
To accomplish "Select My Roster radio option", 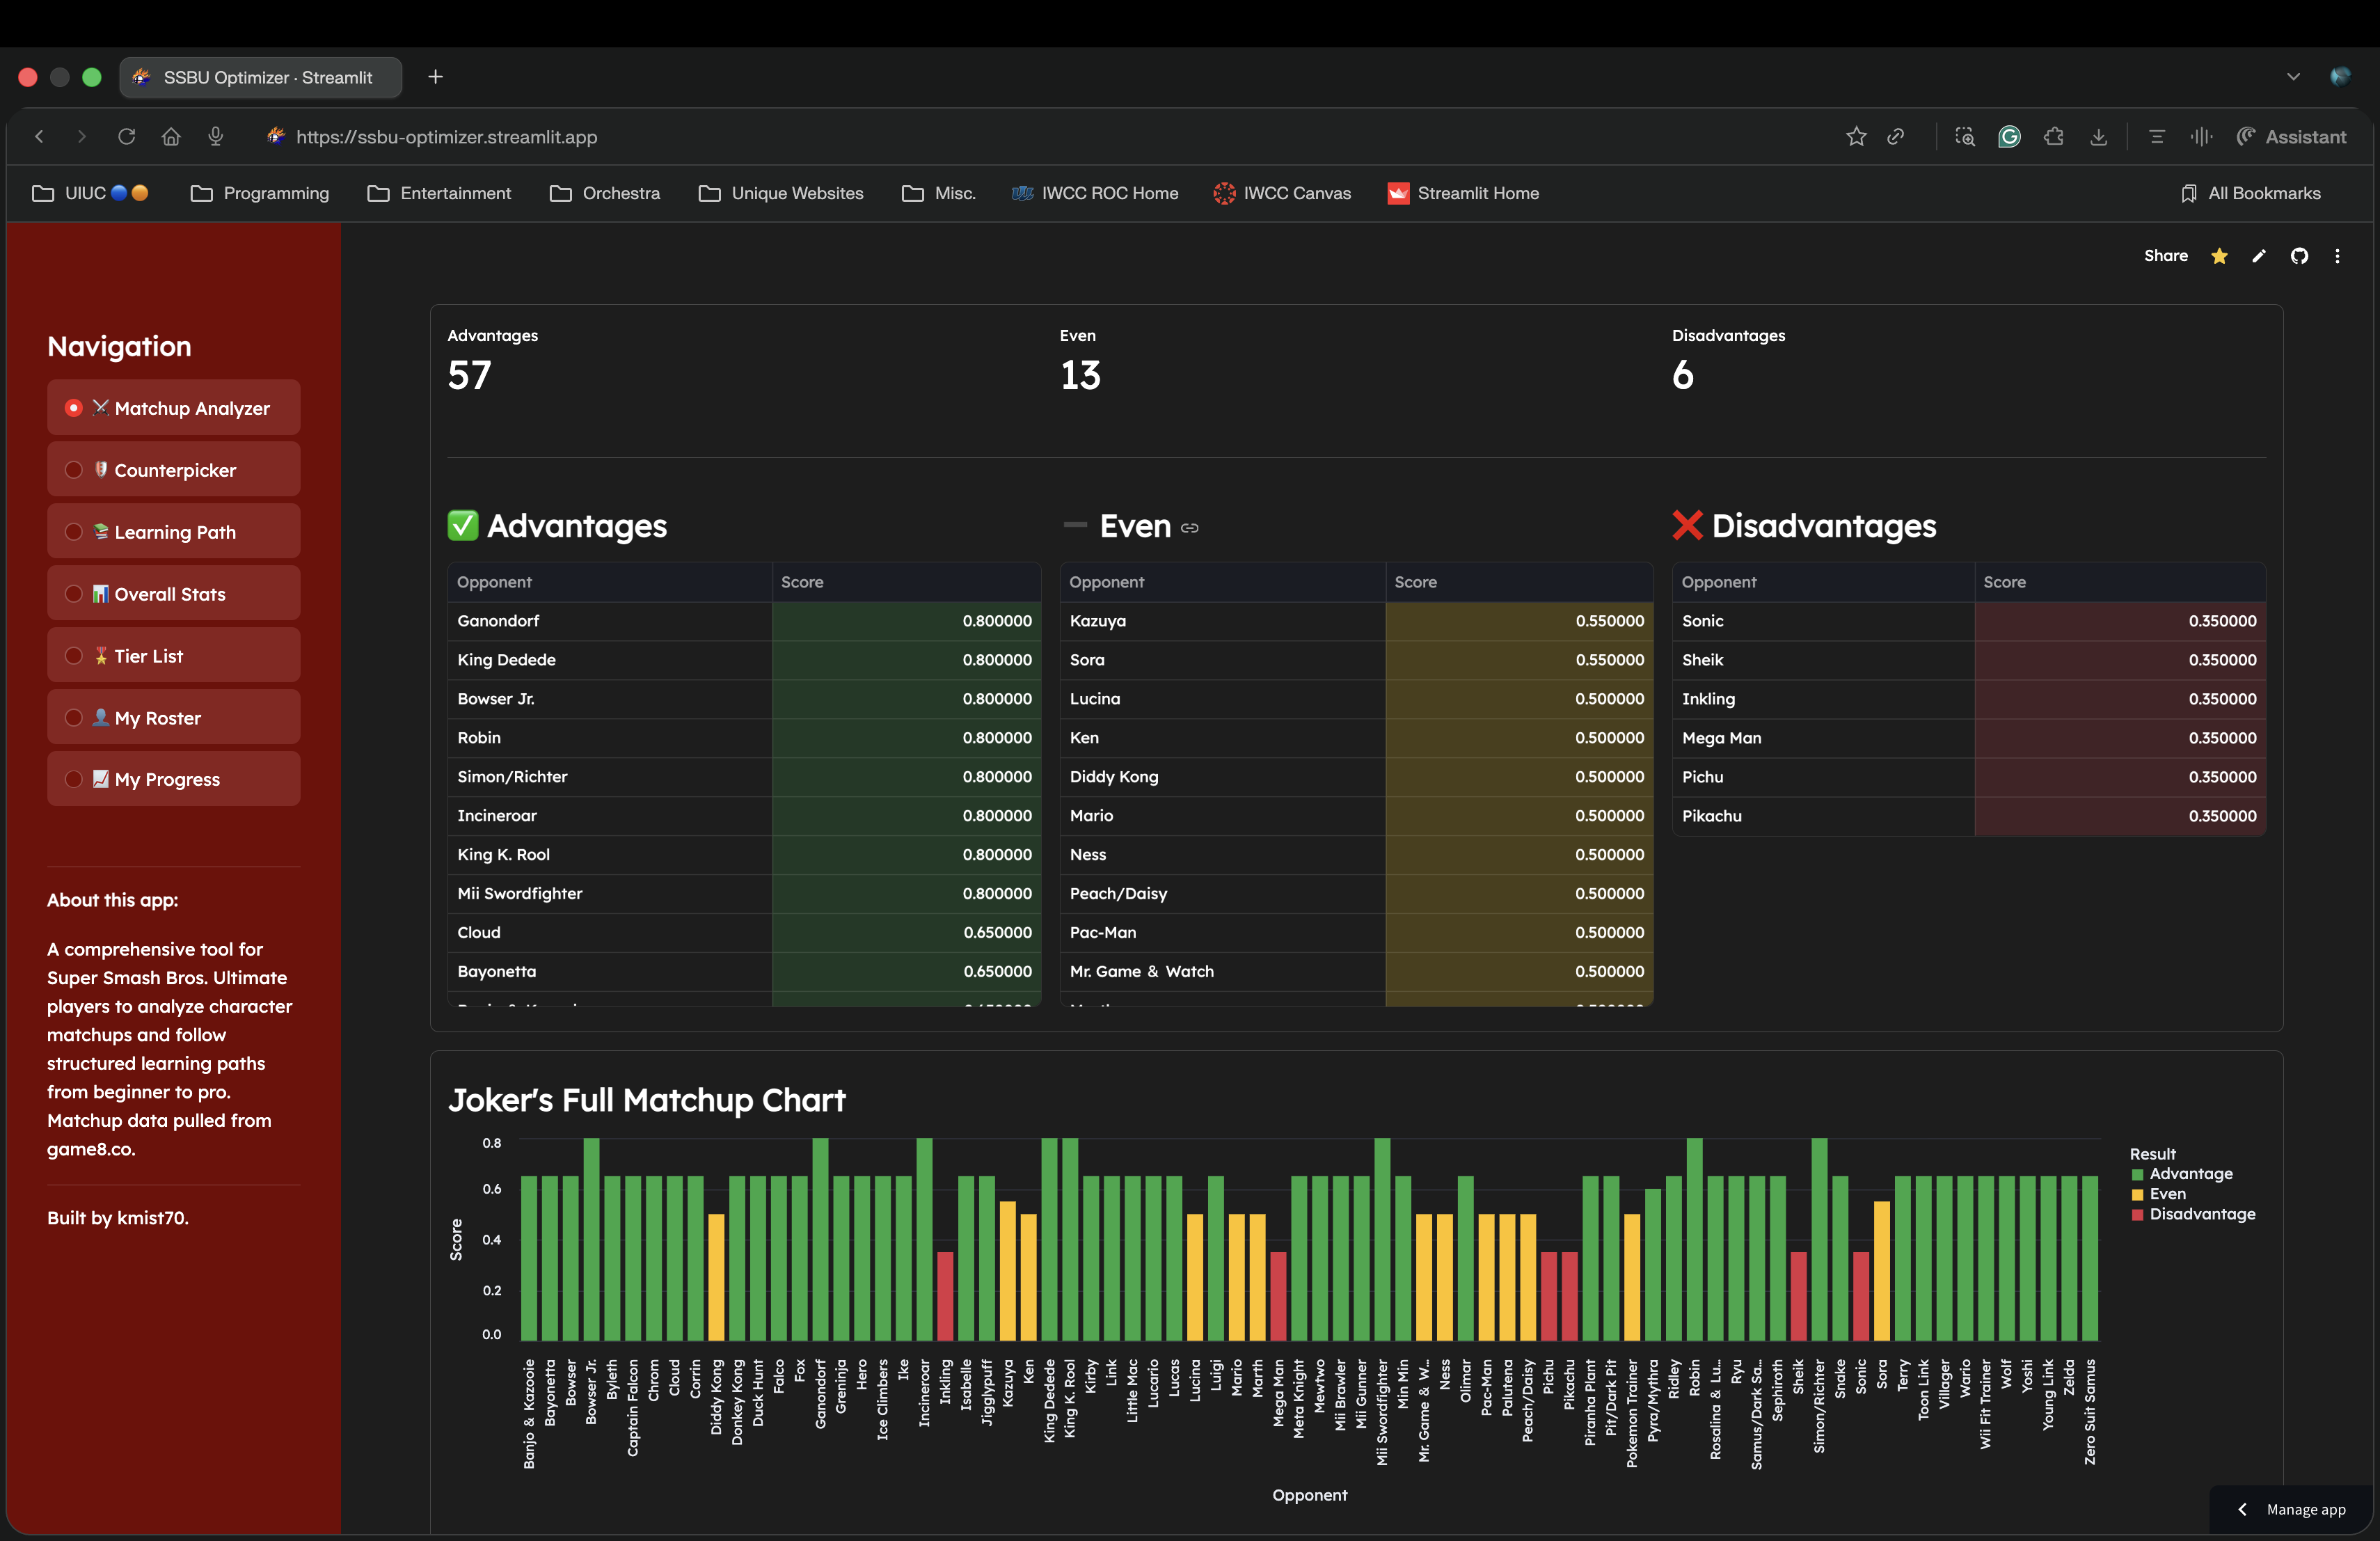I will (173, 718).
